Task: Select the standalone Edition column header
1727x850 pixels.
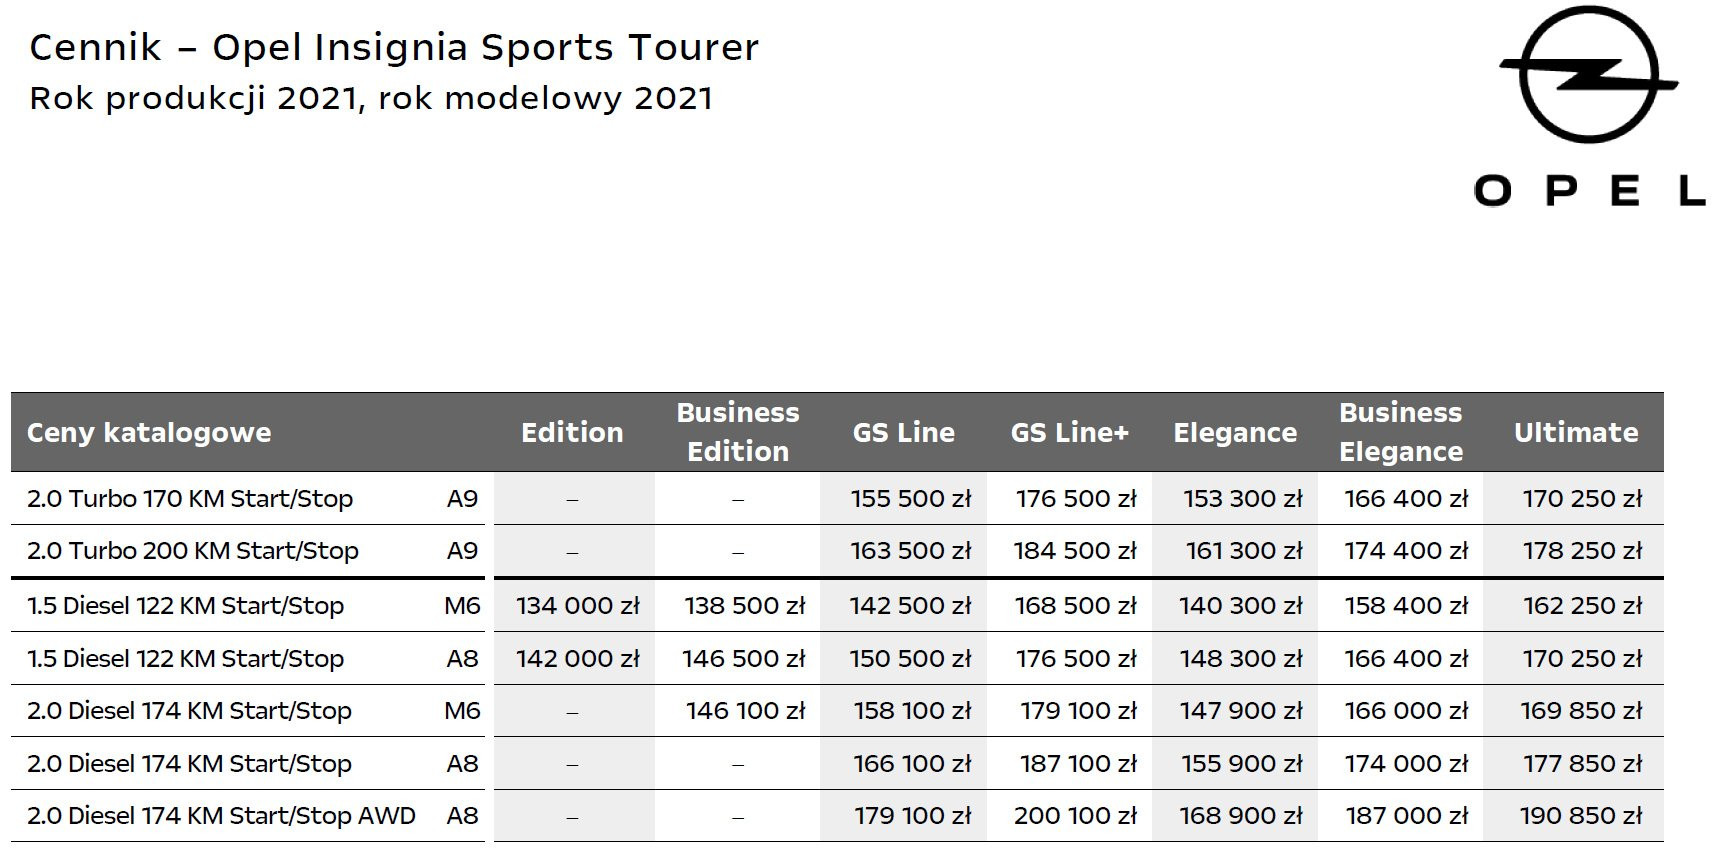Action: point(572,432)
